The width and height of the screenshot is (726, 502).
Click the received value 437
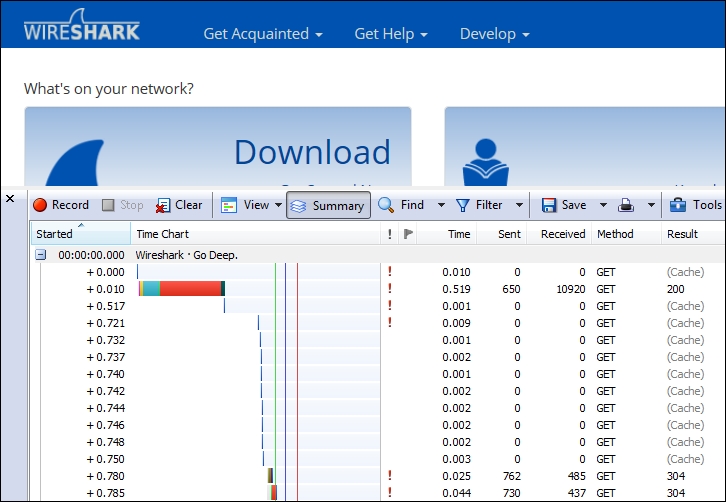[x=576, y=493]
